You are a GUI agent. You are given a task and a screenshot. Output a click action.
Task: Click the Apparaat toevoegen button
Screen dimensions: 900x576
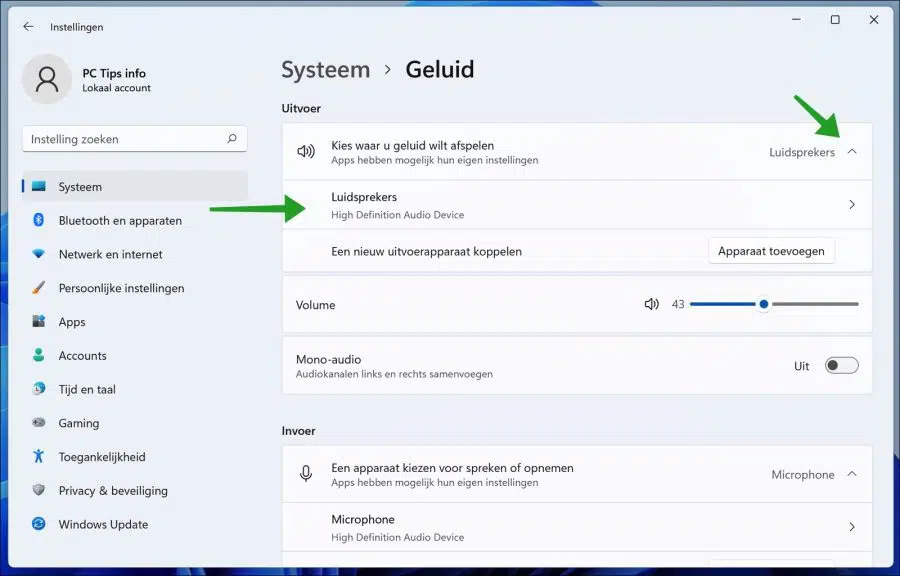coord(771,251)
